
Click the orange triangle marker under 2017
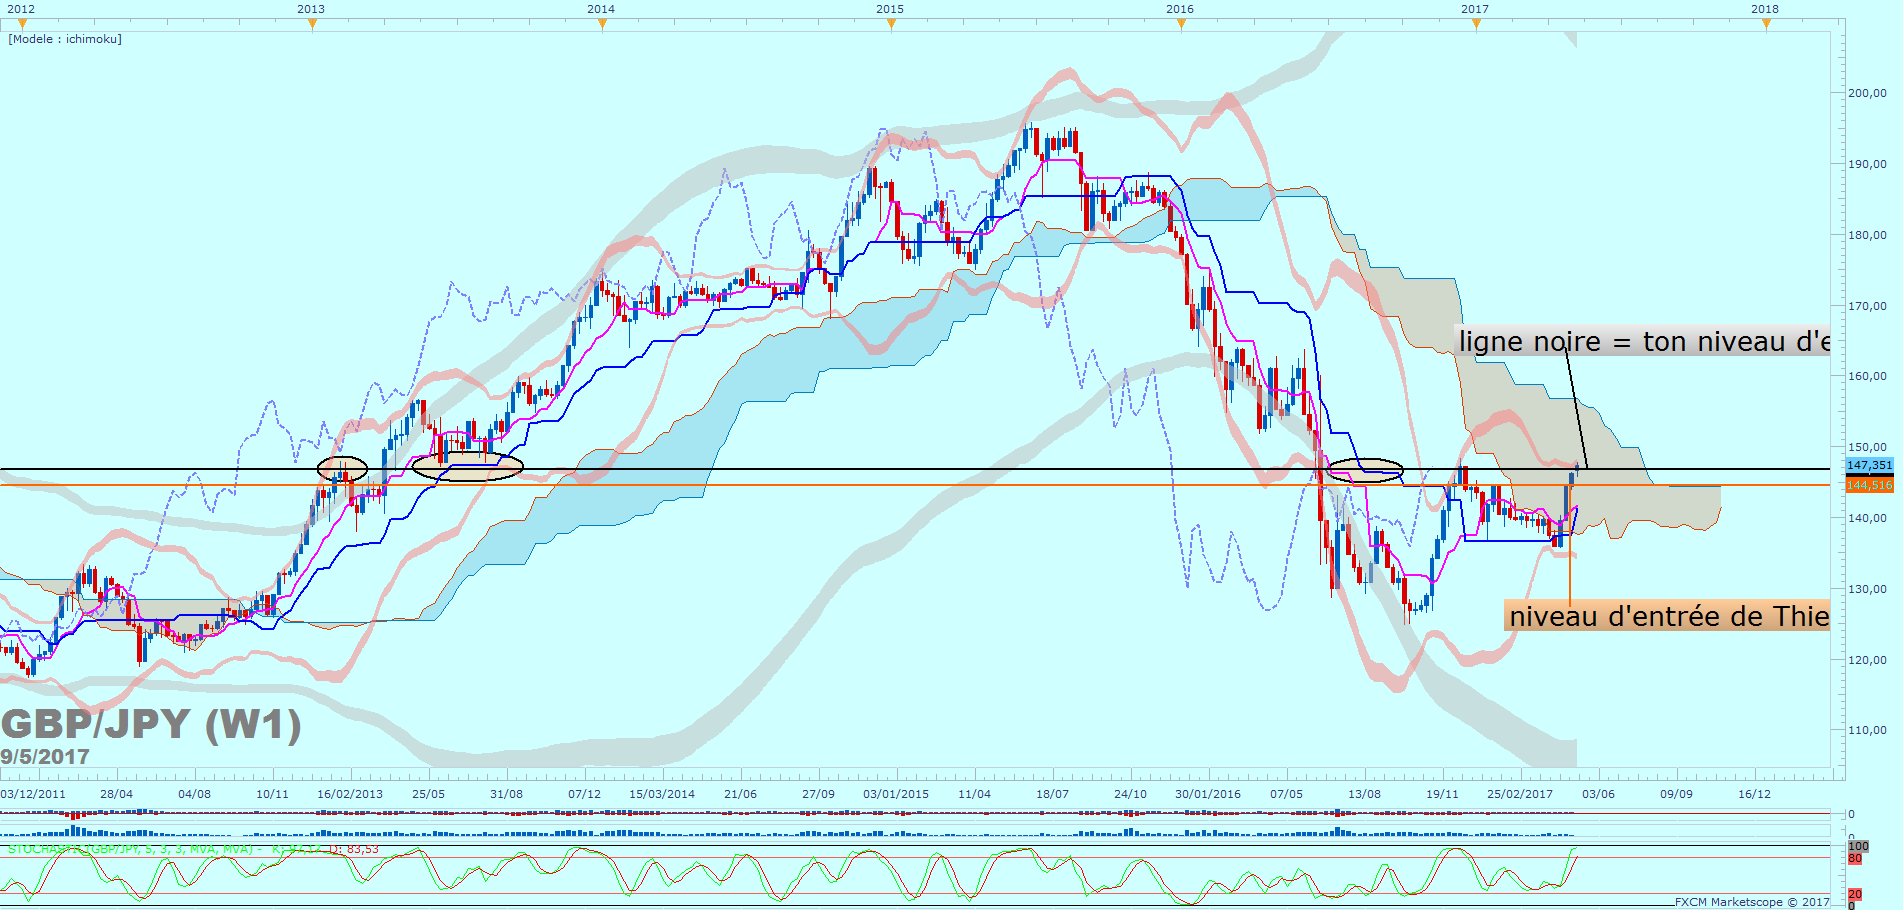(x=1475, y=24)
